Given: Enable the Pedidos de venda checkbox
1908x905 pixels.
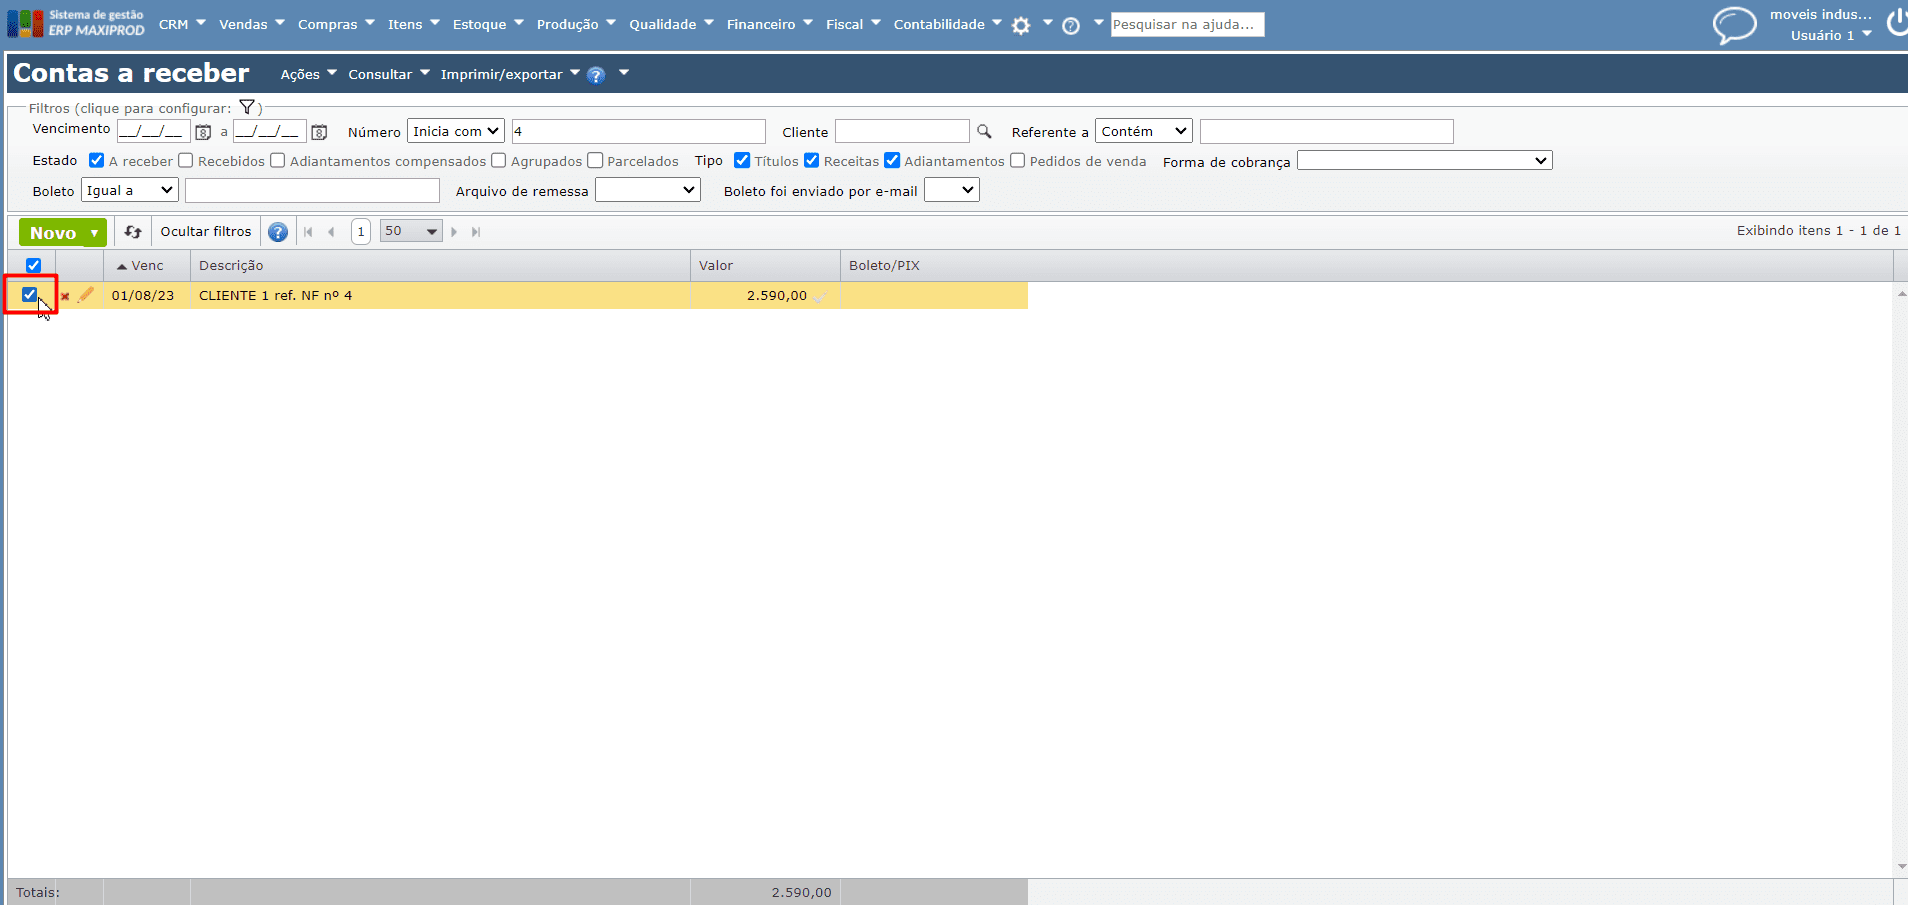Looking at the screenshot, I should (x=1017, y=160).
